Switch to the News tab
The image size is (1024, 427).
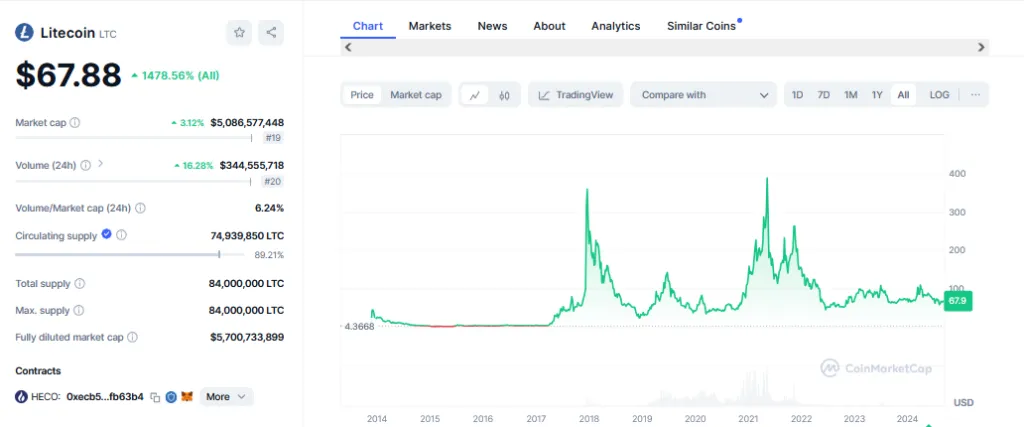pos(492,26)
